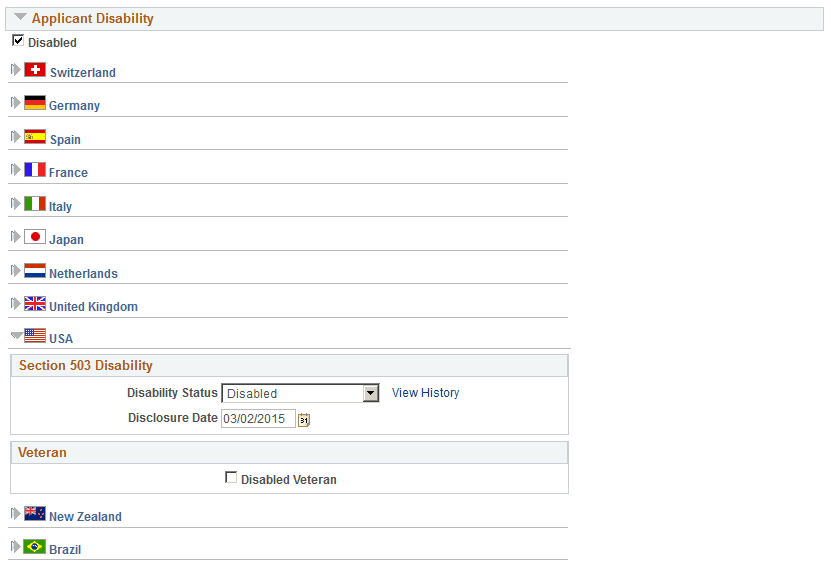This screenshot has width=831, height=566.
Task: Expand the Switzerland section arrow
Action: point(15,69)
